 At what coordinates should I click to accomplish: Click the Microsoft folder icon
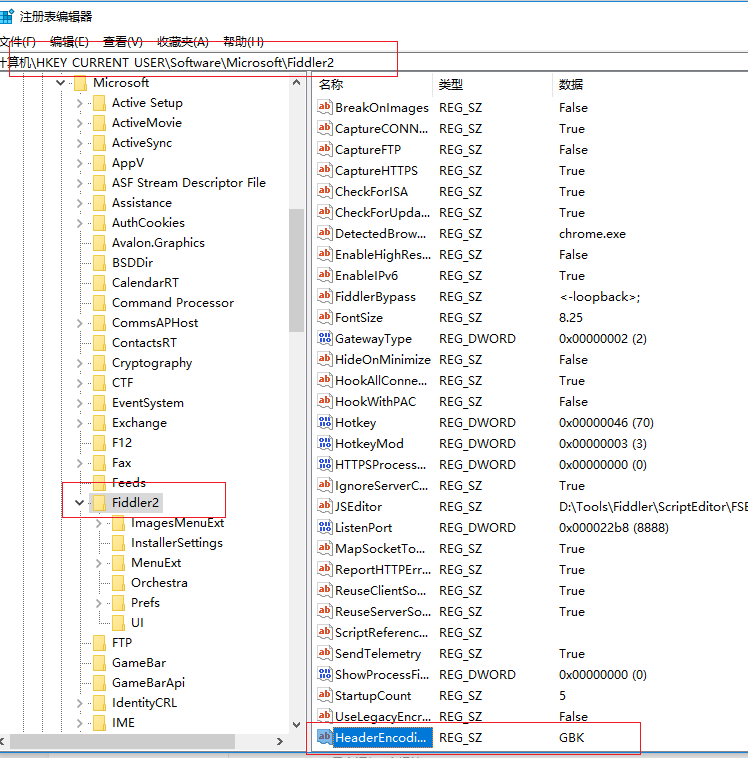pos(80,83)
